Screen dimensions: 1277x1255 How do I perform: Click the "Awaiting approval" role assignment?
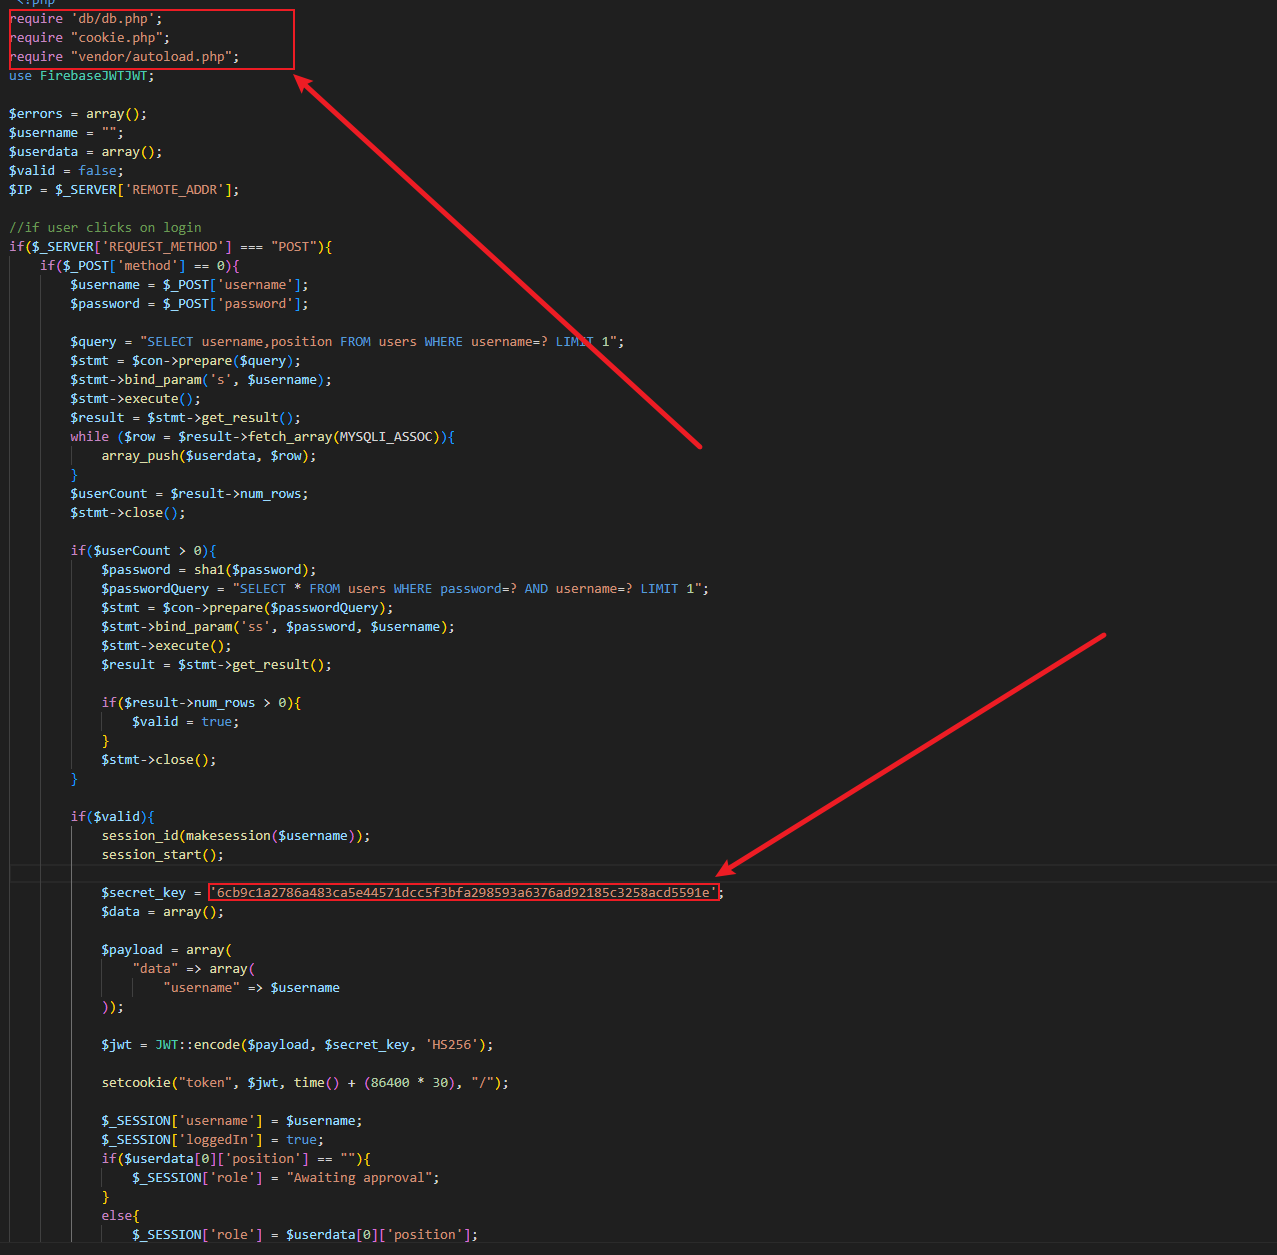click(286, 1178)
